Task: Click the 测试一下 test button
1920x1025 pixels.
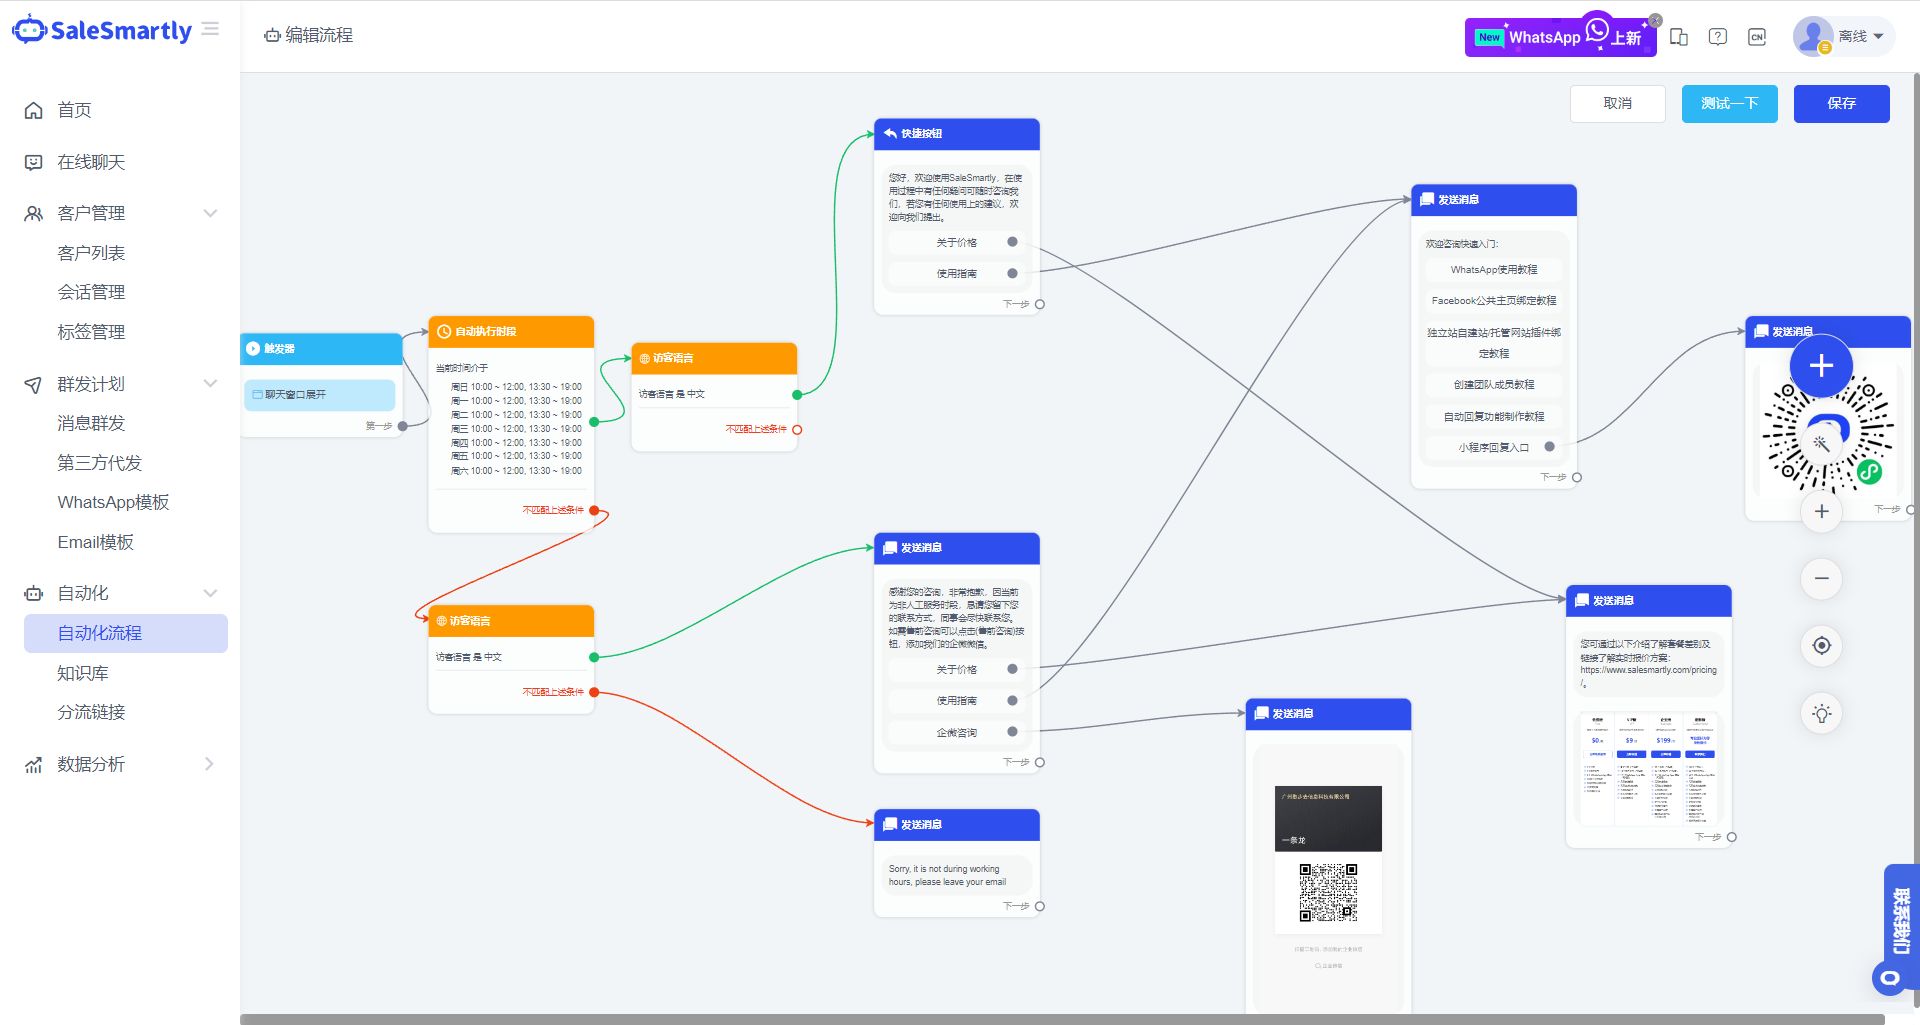Action: (1729, 104)
